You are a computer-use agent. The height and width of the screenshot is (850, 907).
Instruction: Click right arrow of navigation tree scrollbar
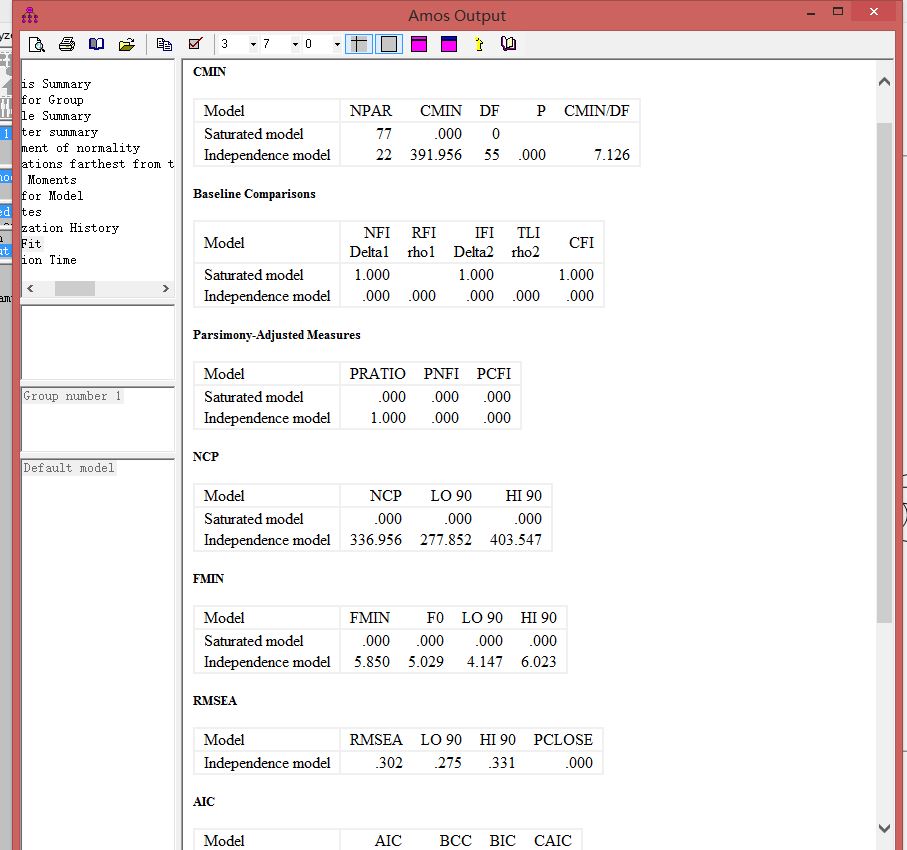pyautogui.click(x=165, y=288)
